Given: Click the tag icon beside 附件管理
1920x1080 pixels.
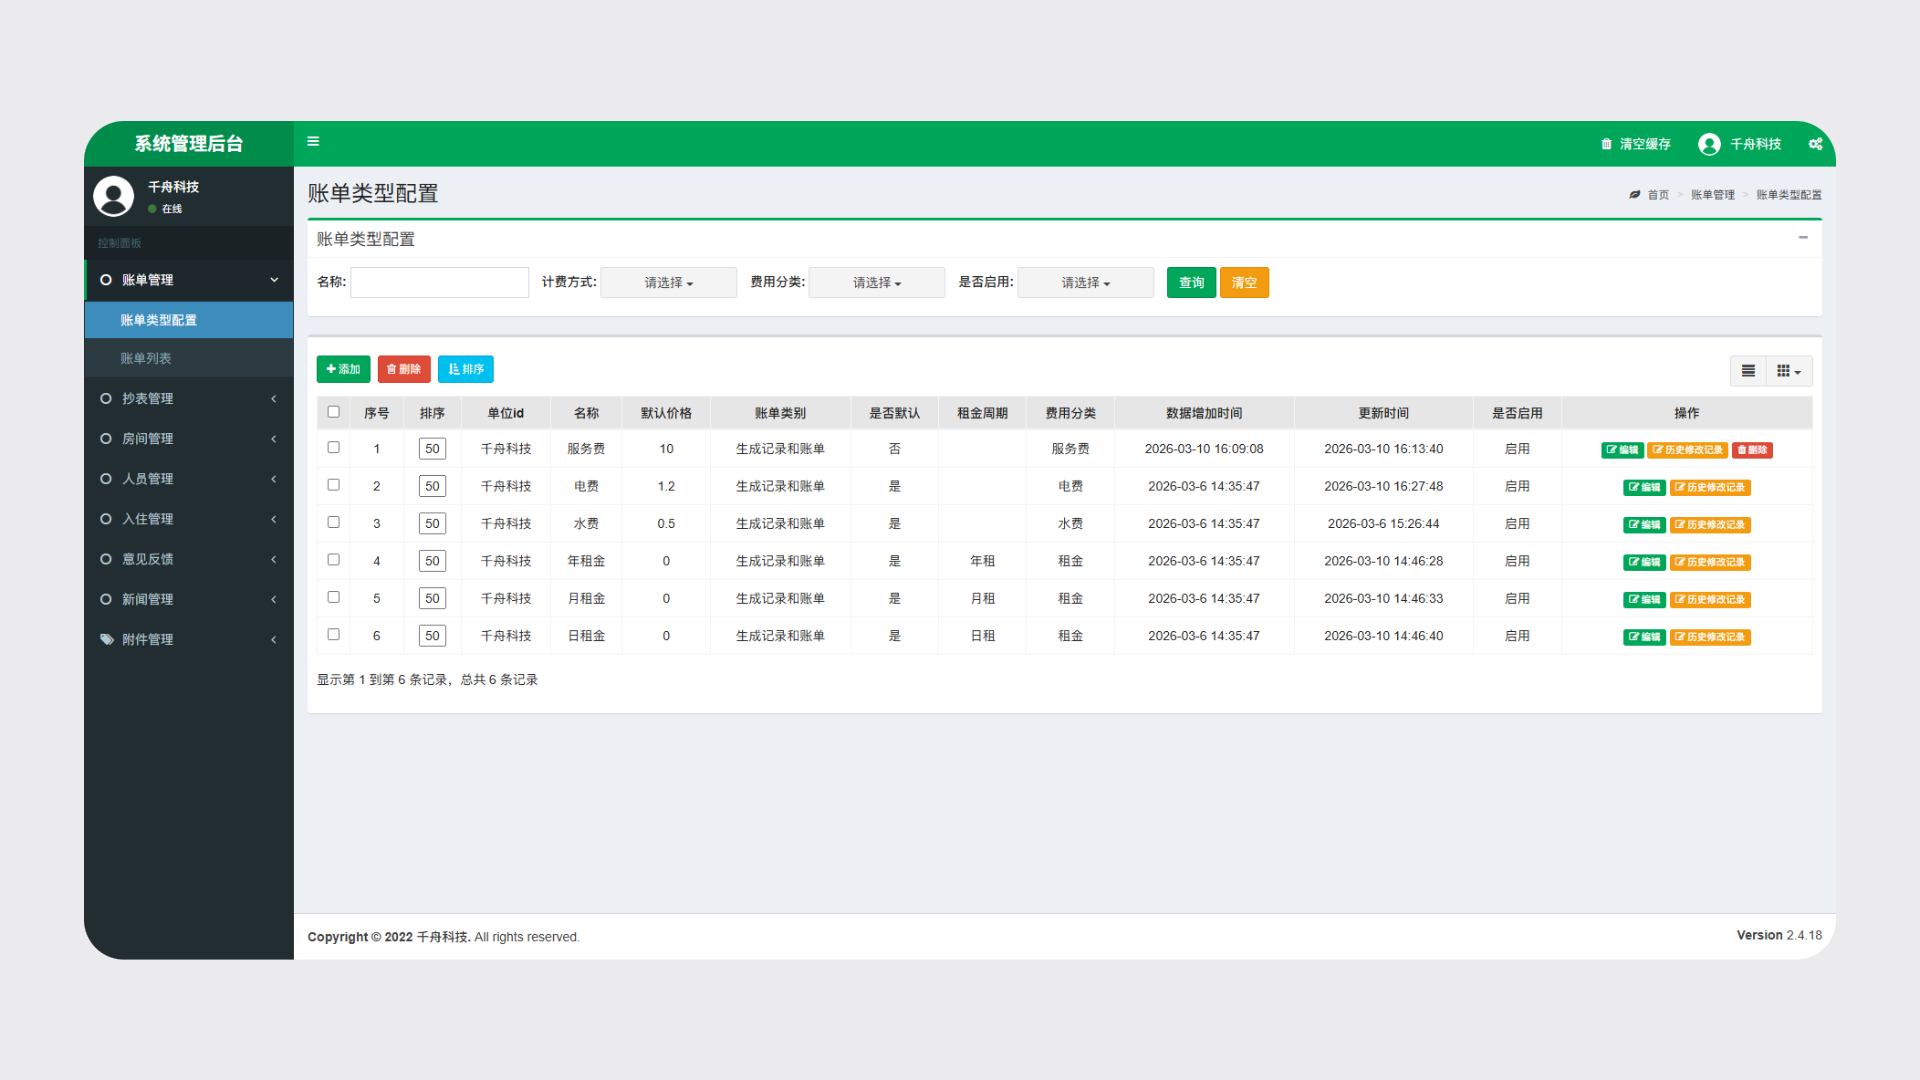Looking at the screenshot, I should click(x=106, y=639).
